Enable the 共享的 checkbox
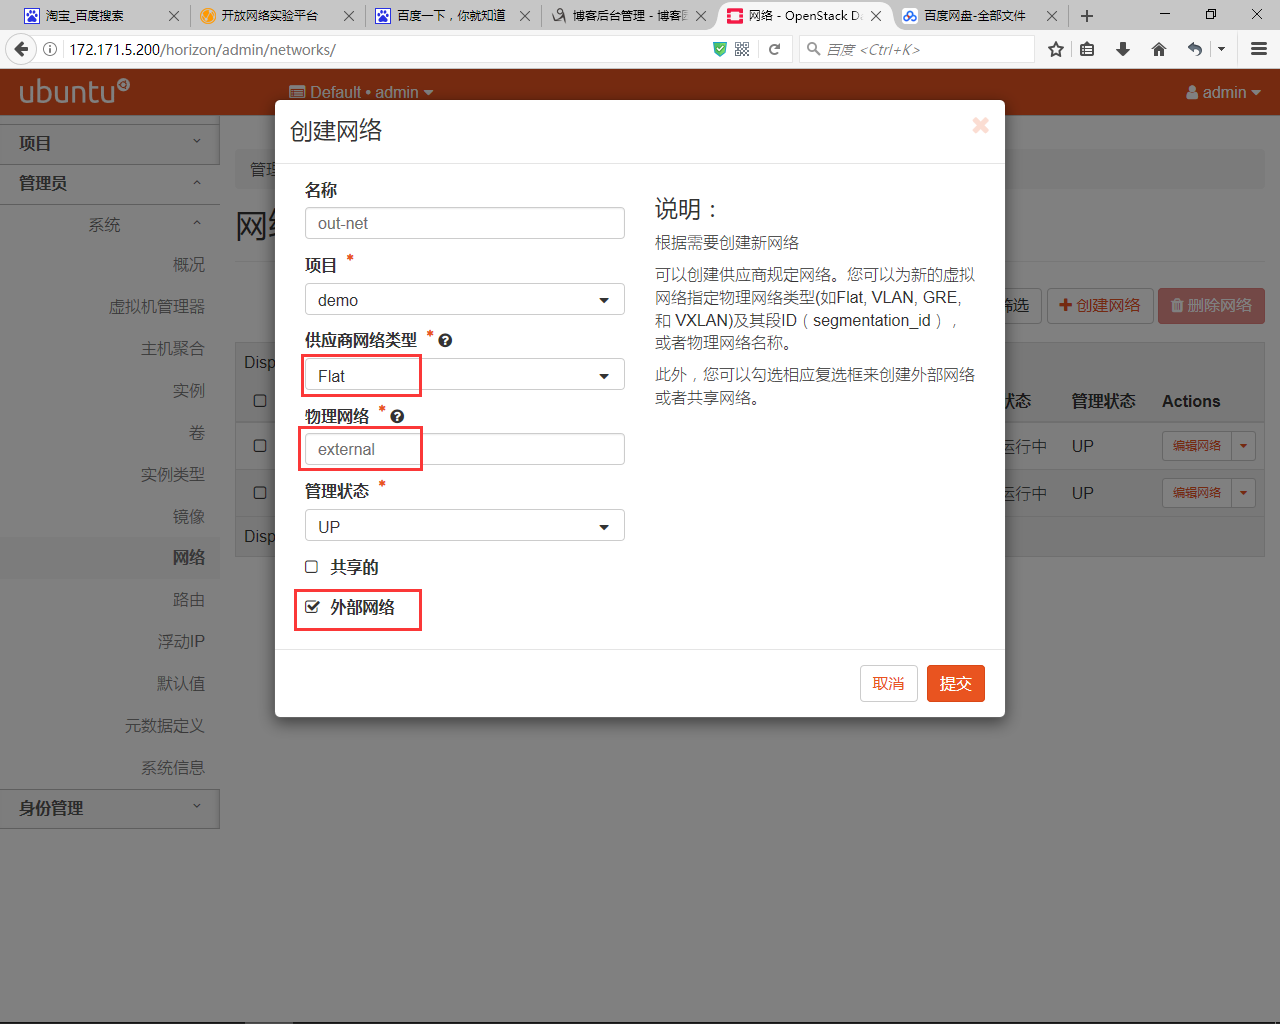 point(312,567)
